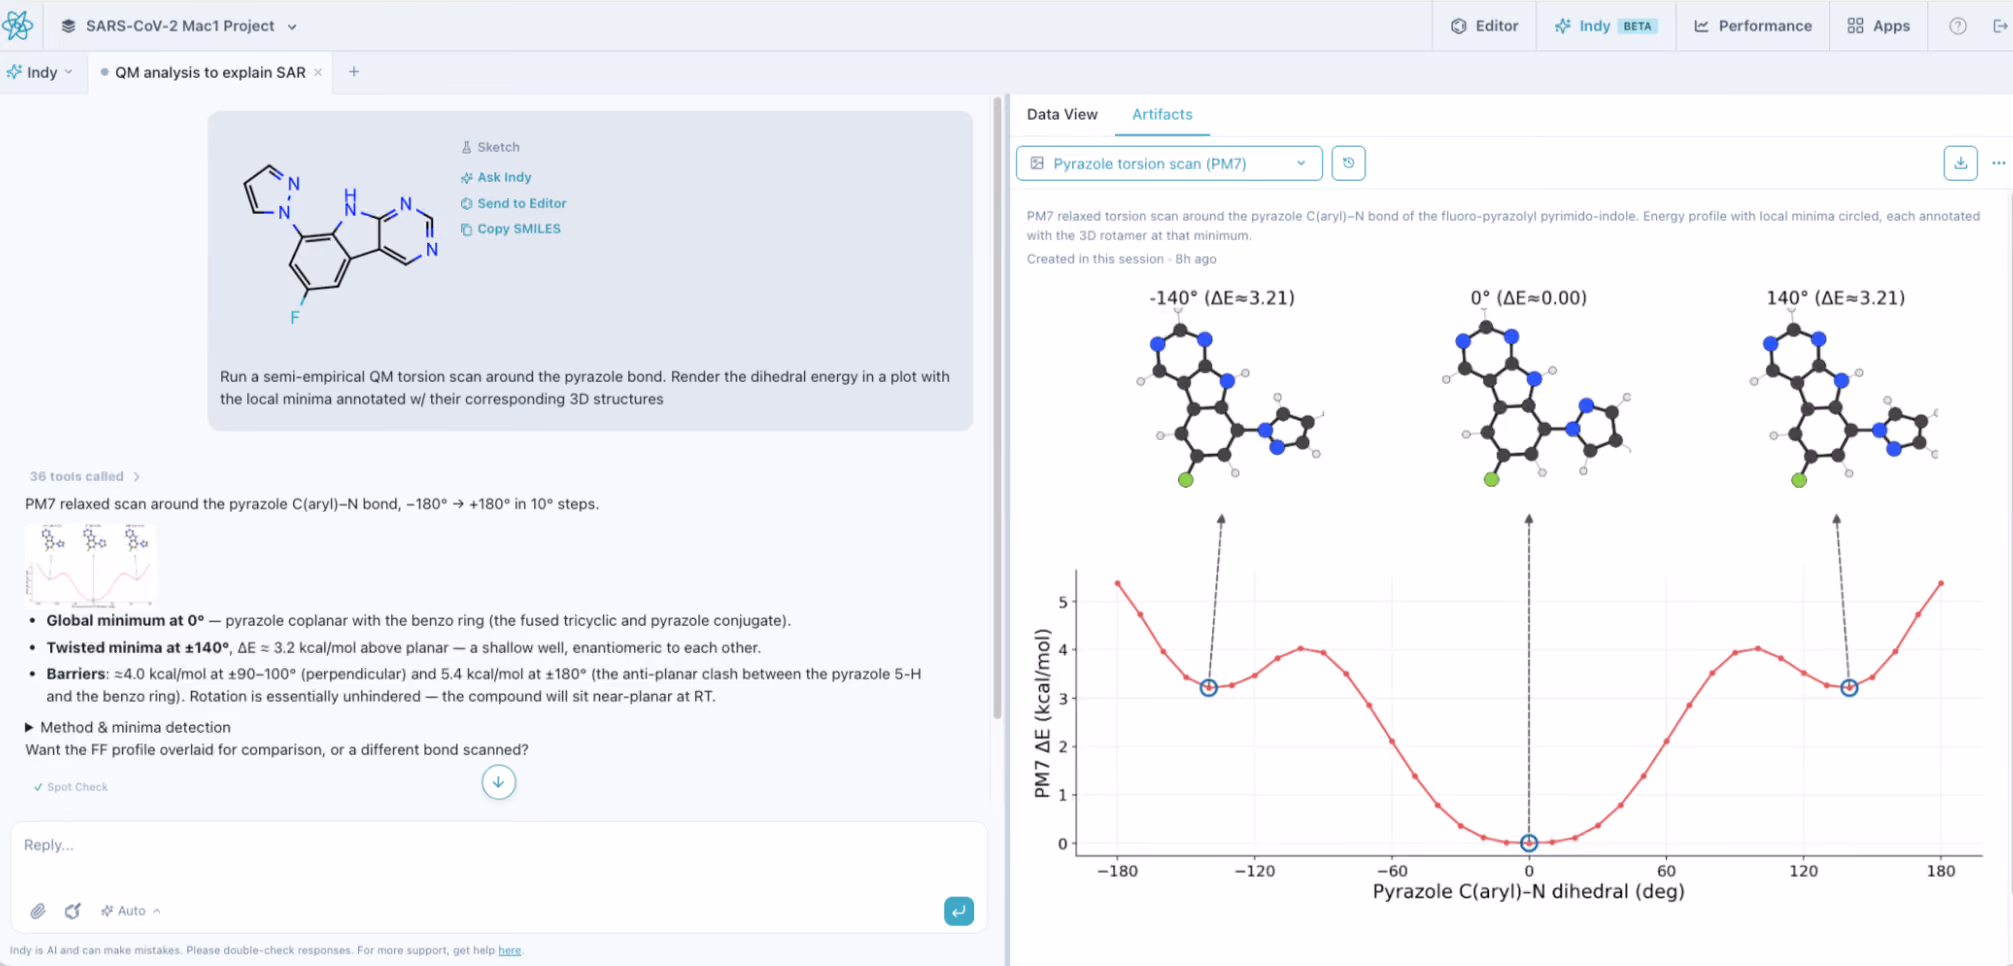Open the Auto mode selector
The width and height of the screenshot is (2013, 966).
[131, 911]
